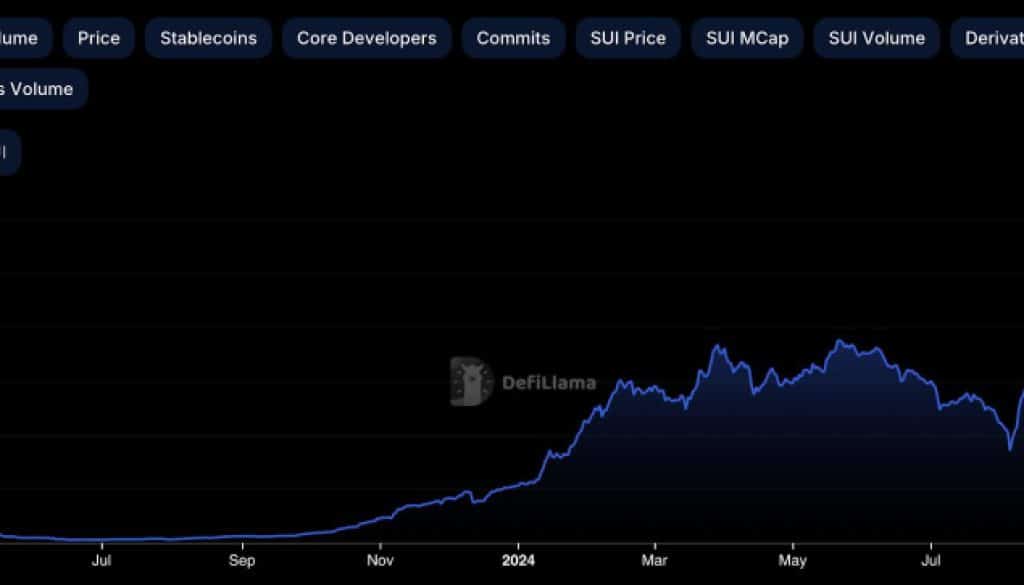
Task: Show the SUI MCap series
Action: (747, 38)
